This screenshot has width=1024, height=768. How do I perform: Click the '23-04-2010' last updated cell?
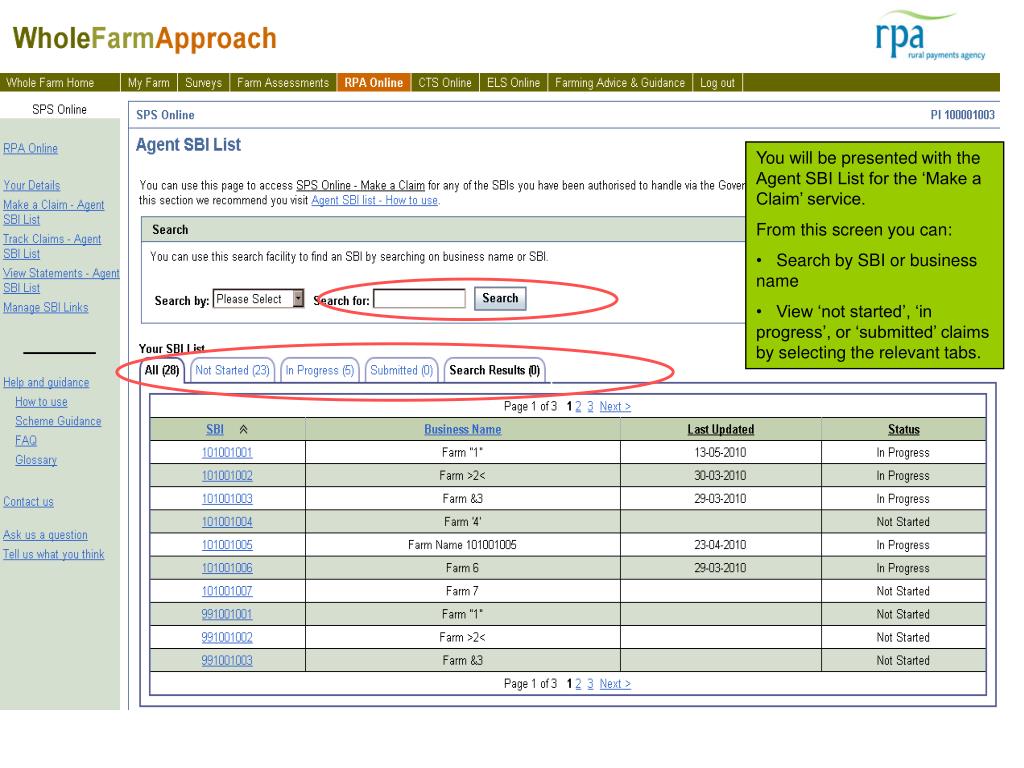click(x=720, y=545)
